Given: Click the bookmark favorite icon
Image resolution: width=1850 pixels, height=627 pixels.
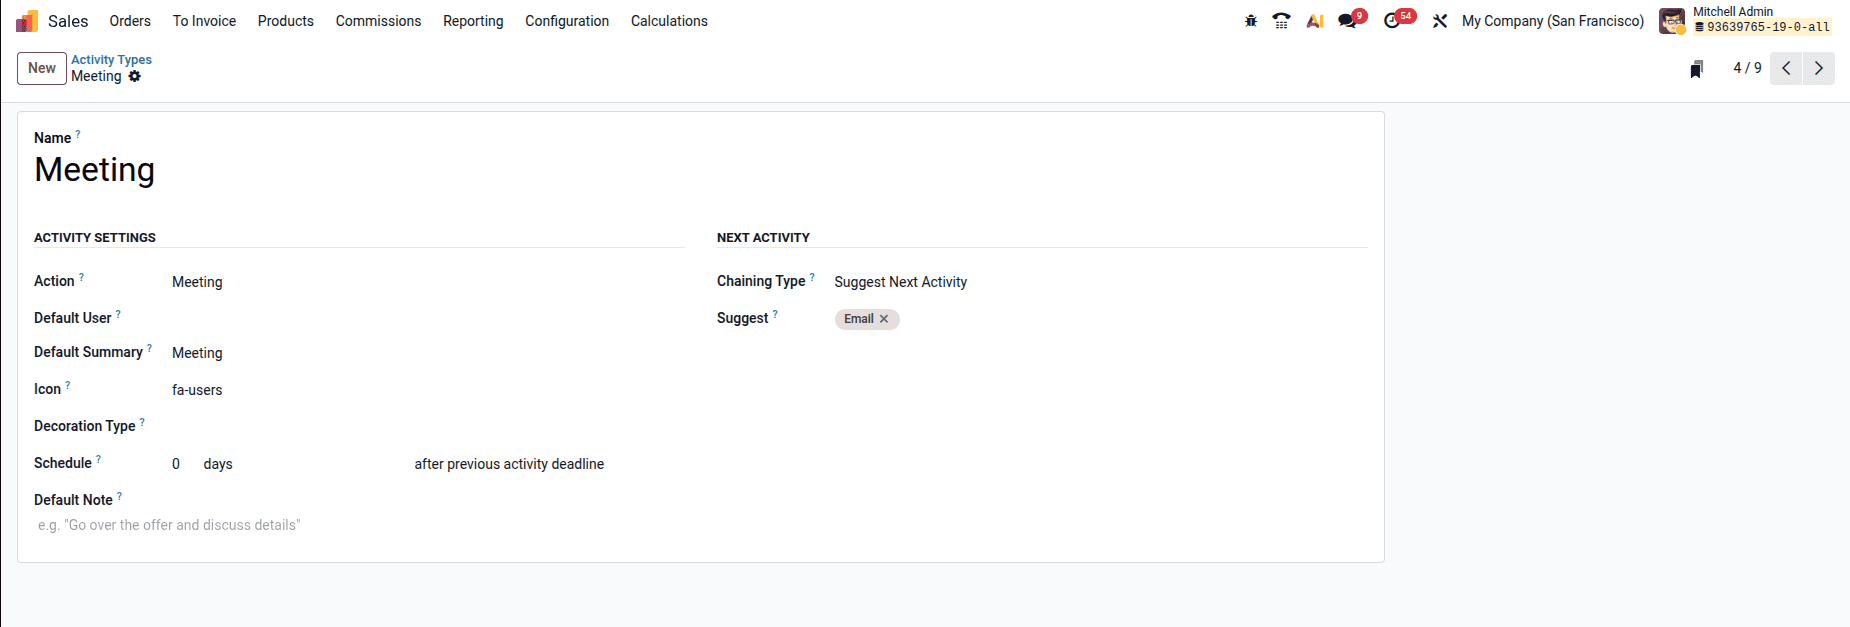Looking at the screenshot, I should pyautogui.click(x=1695, y=68).
